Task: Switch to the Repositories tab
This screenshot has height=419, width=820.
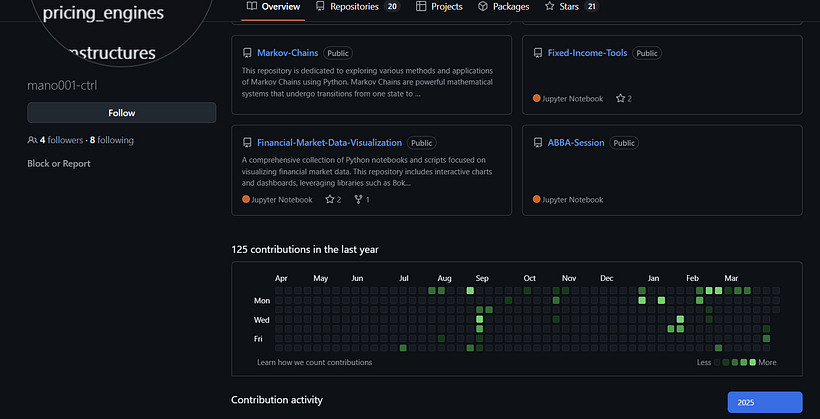Action: [357, 7]
